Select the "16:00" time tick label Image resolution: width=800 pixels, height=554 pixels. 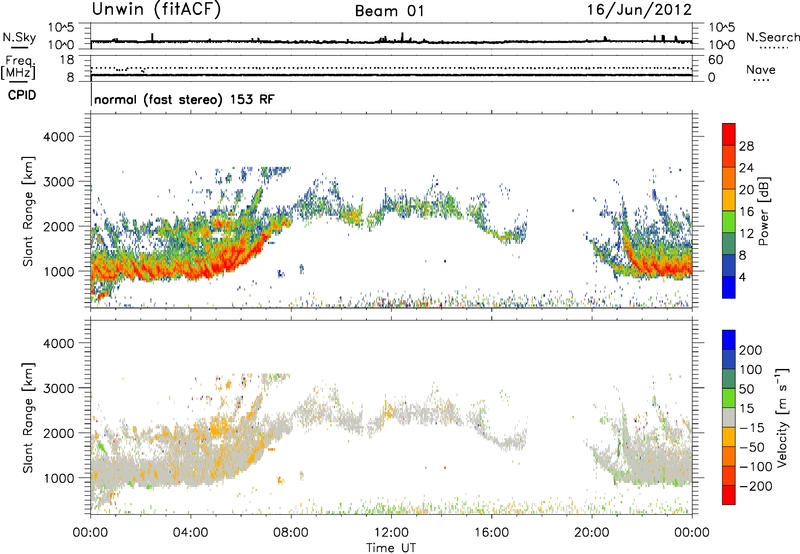491,533
